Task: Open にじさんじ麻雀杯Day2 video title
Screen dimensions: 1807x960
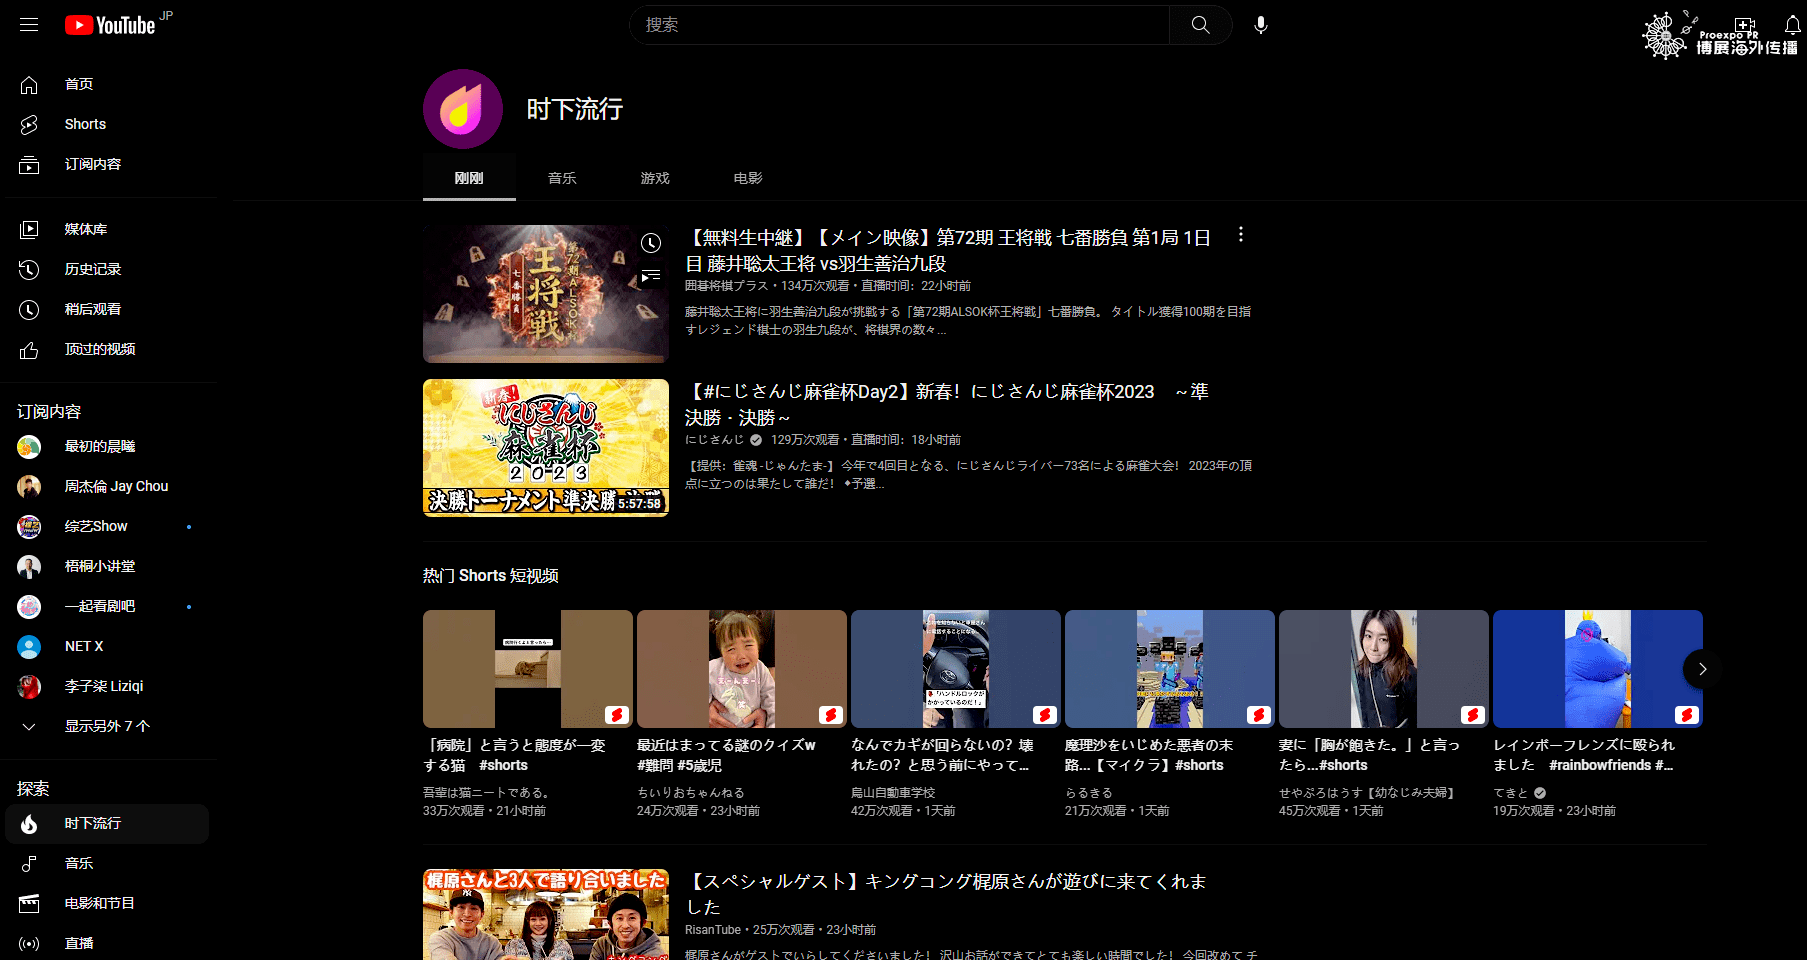Action: point(946,404)
